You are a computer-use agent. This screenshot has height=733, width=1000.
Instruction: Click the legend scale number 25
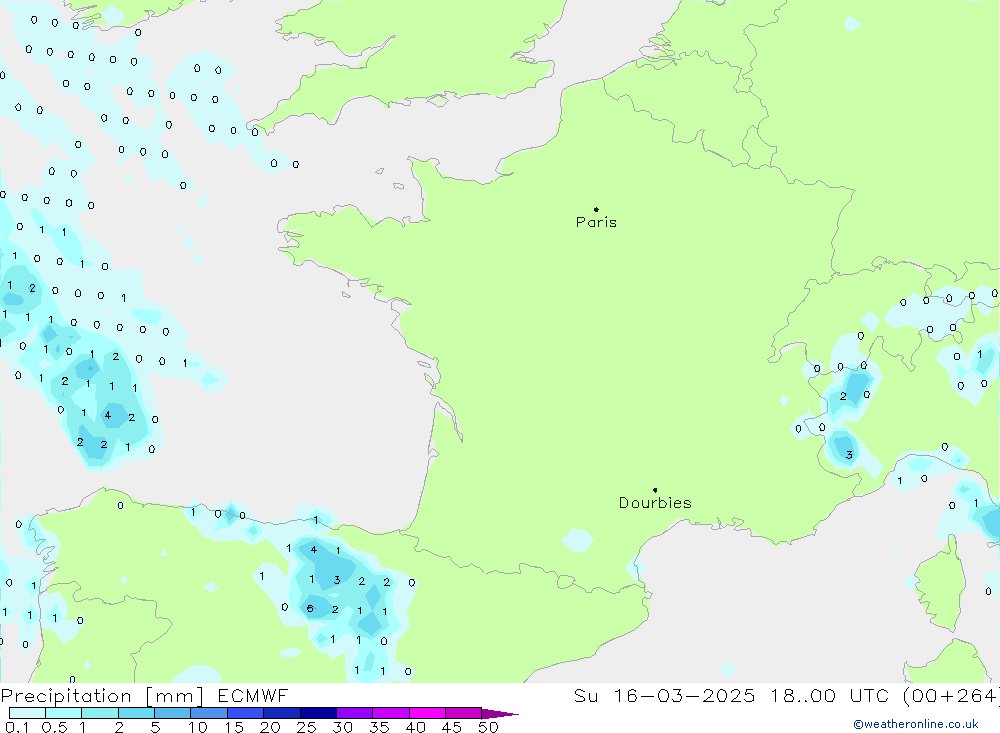pyautogui.click(x=306, y=727)
